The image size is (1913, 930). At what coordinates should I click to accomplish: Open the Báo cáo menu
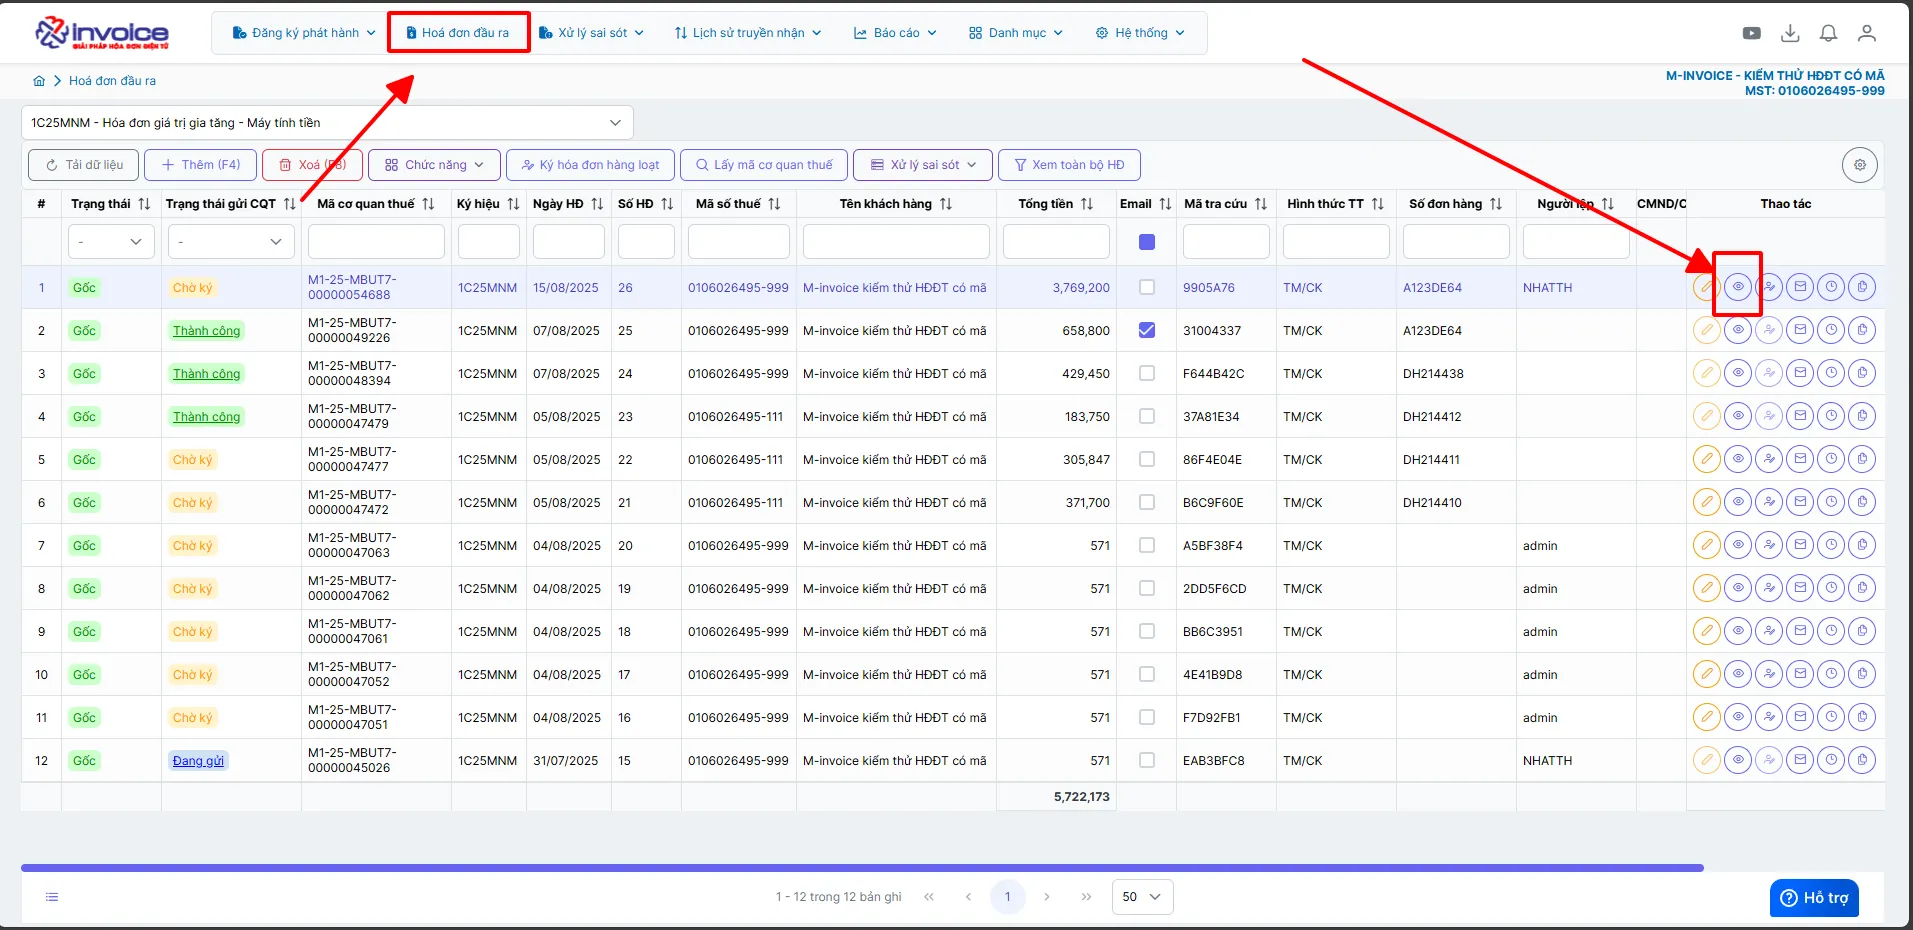click(x=895, y=33)
